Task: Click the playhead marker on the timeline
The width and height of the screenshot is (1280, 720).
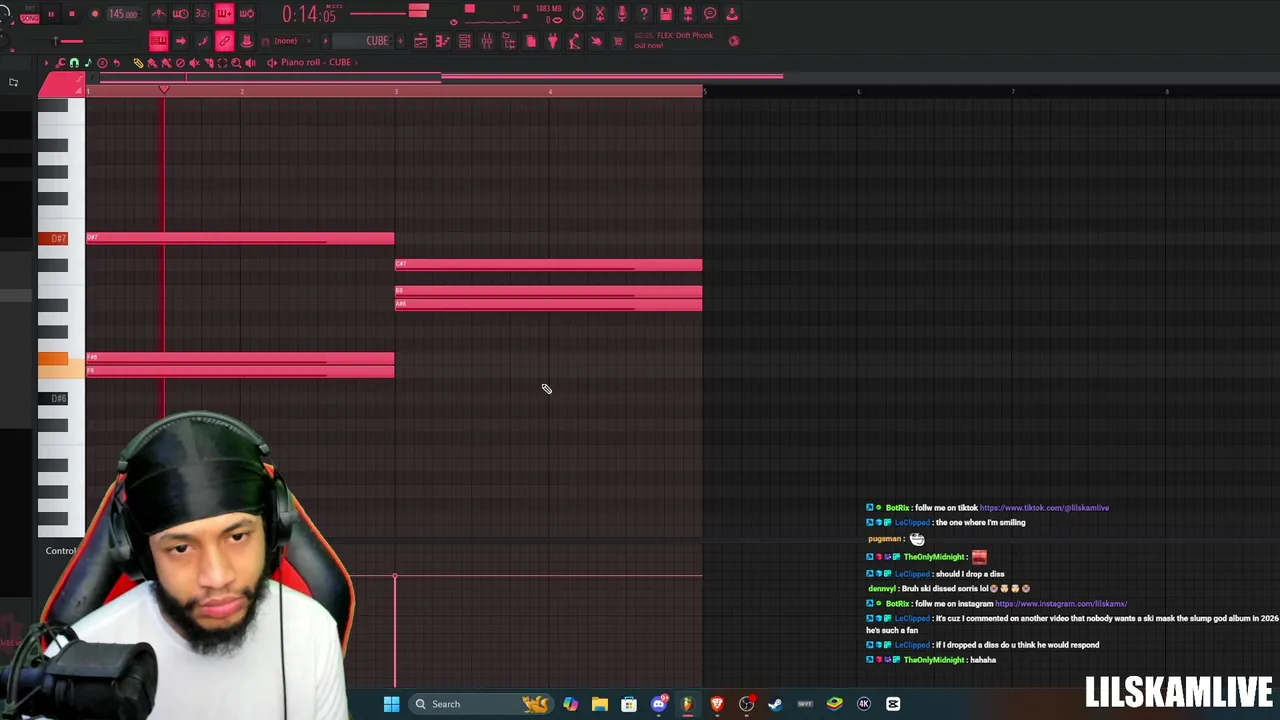Action: click(x=164, y=90)
